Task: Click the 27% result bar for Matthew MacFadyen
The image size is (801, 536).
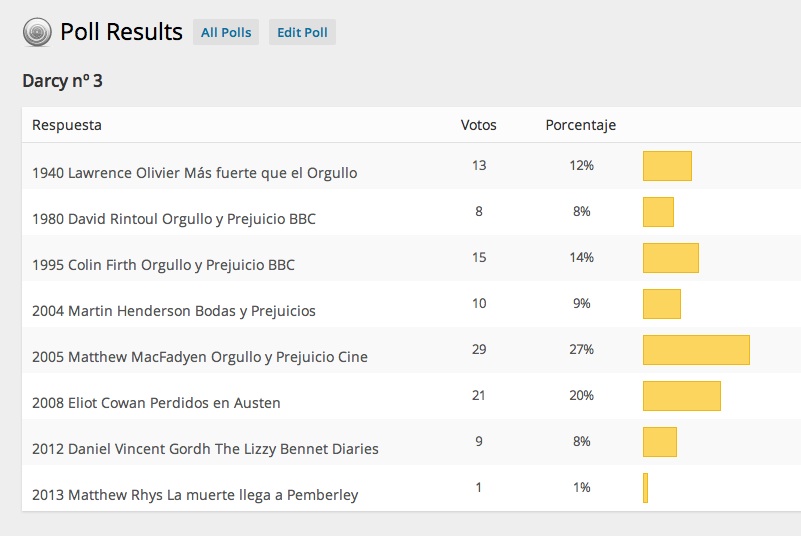Action: (x=696, y=350)
